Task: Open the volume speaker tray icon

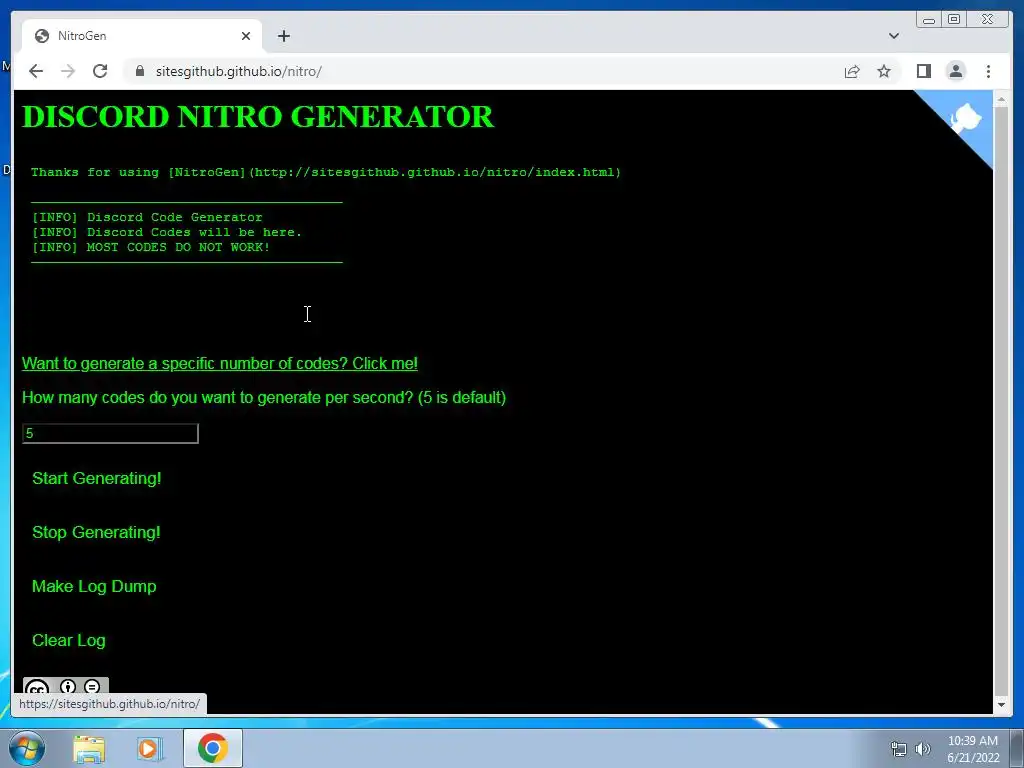Action: (923, 749)
